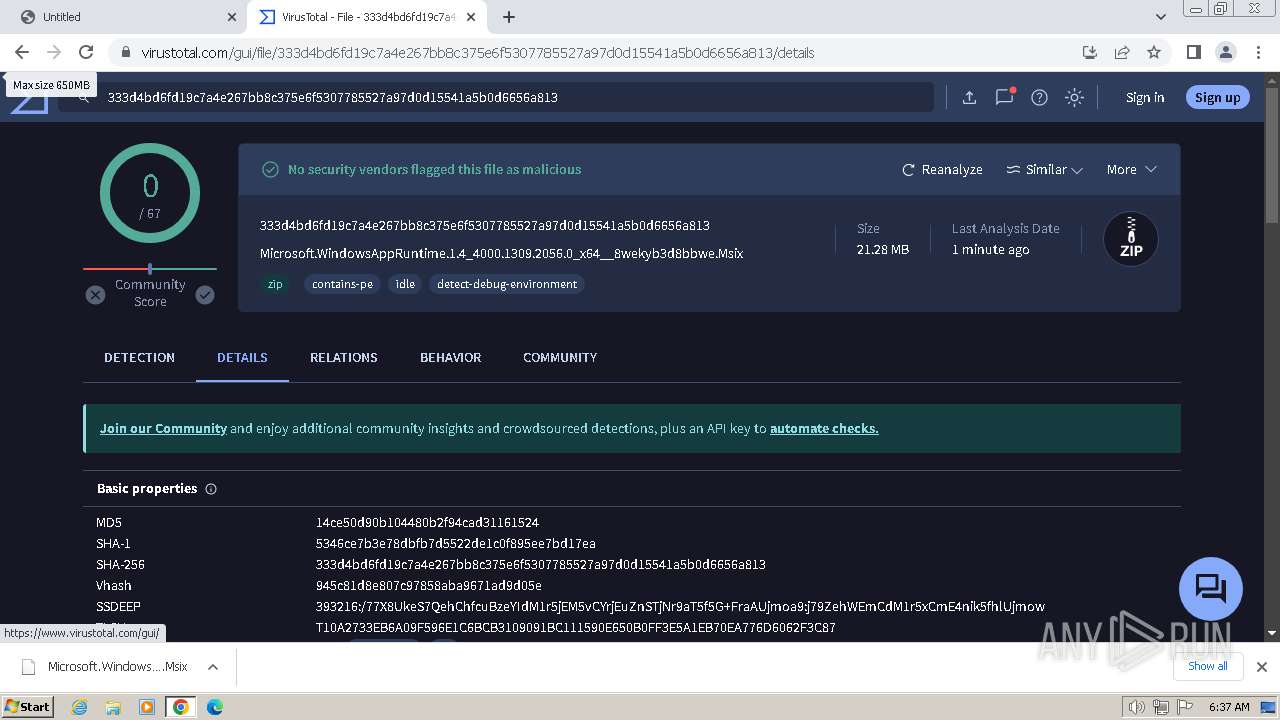Viewport: 1280px width, 720px height.
Task: Close the downloads bar
Action: pos(1262,666)
